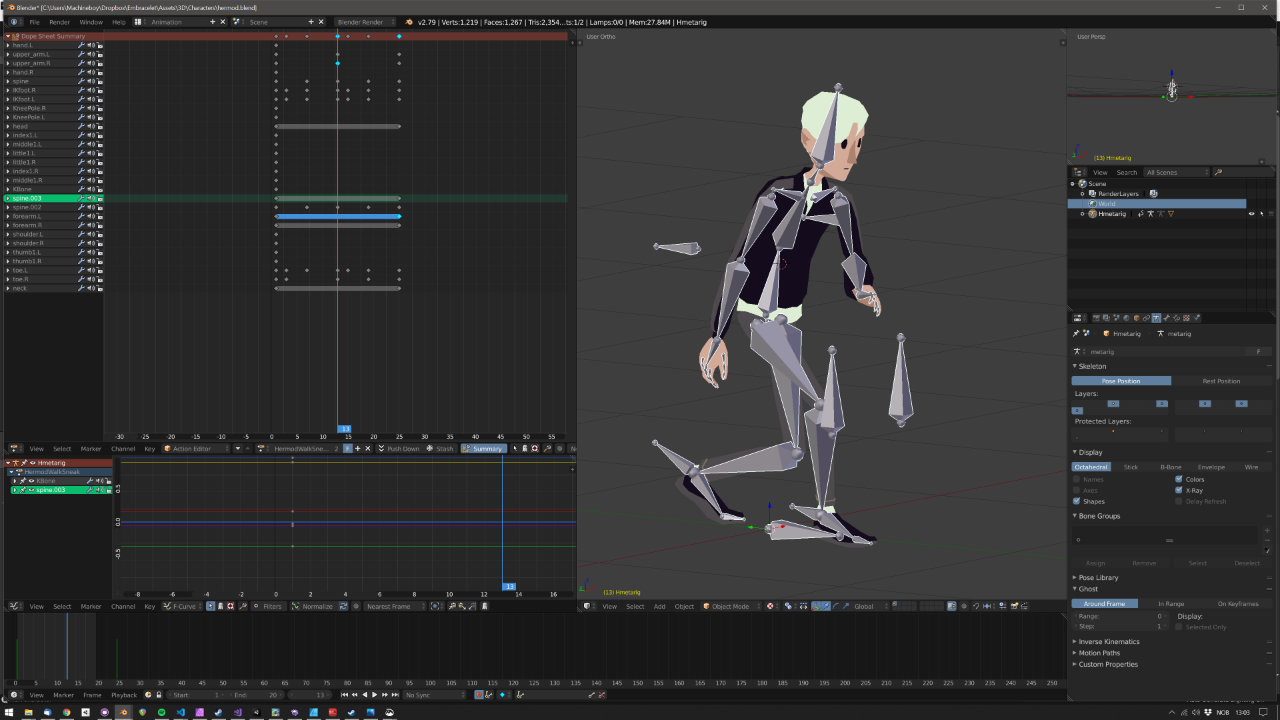
Task: Click the pin icon beside Hmetarig in properties
Action: [x=1076, y=334]
